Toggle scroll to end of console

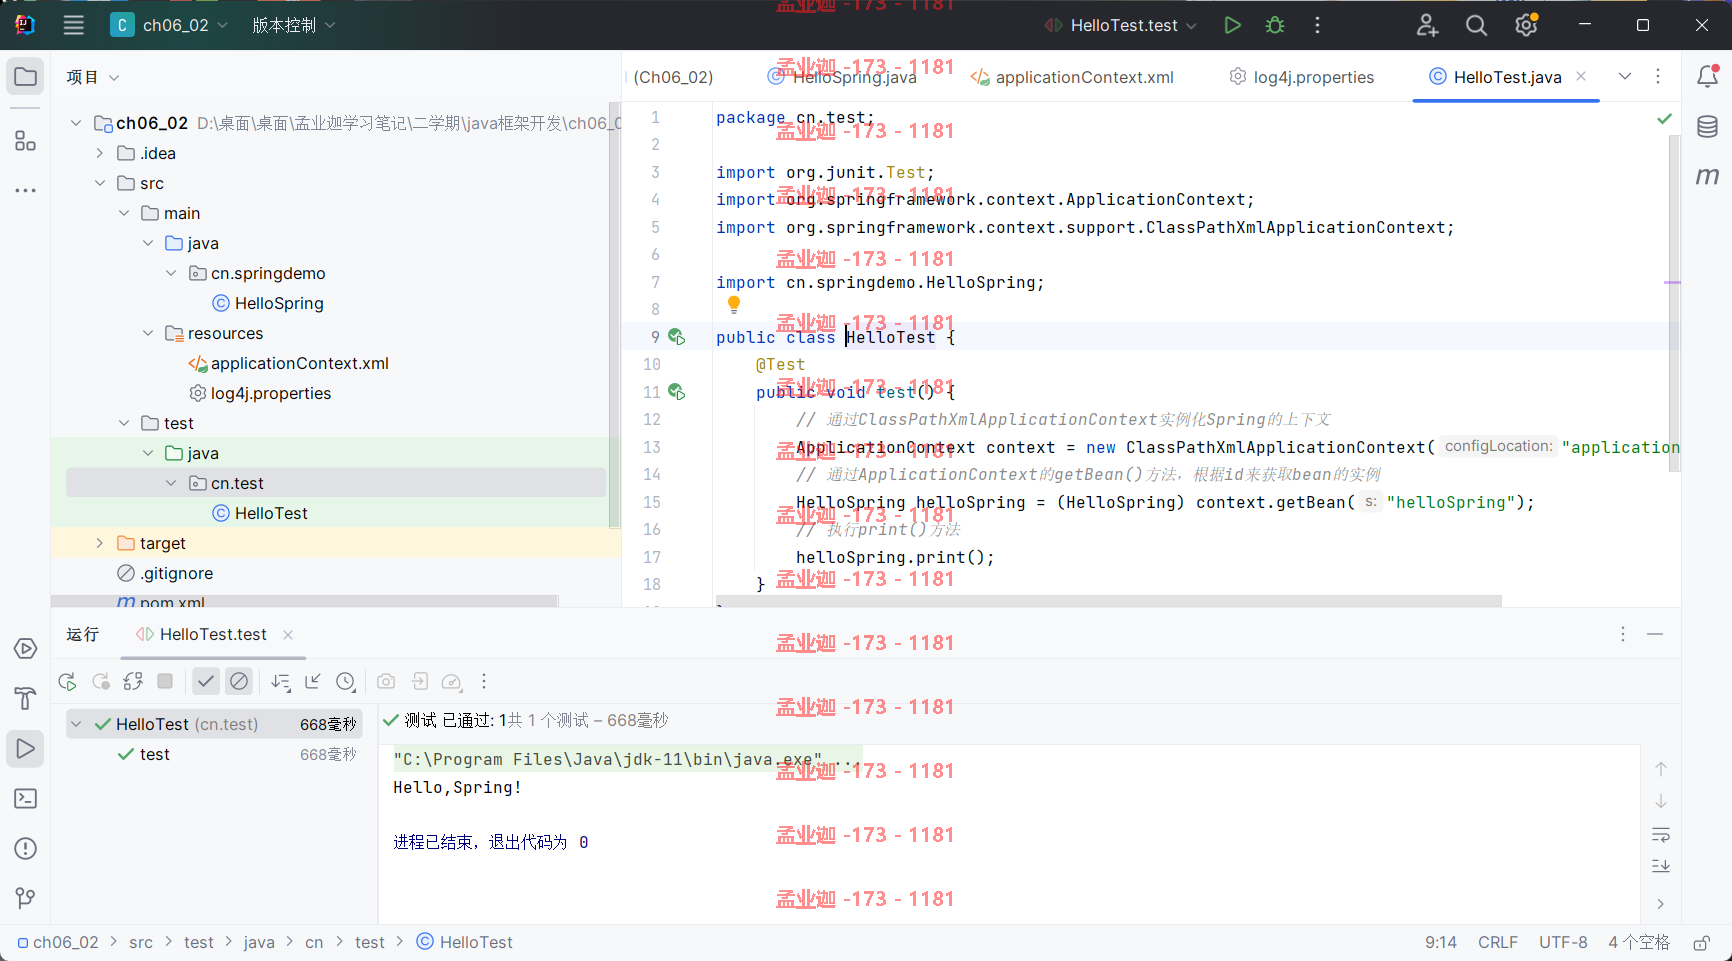1661,866
